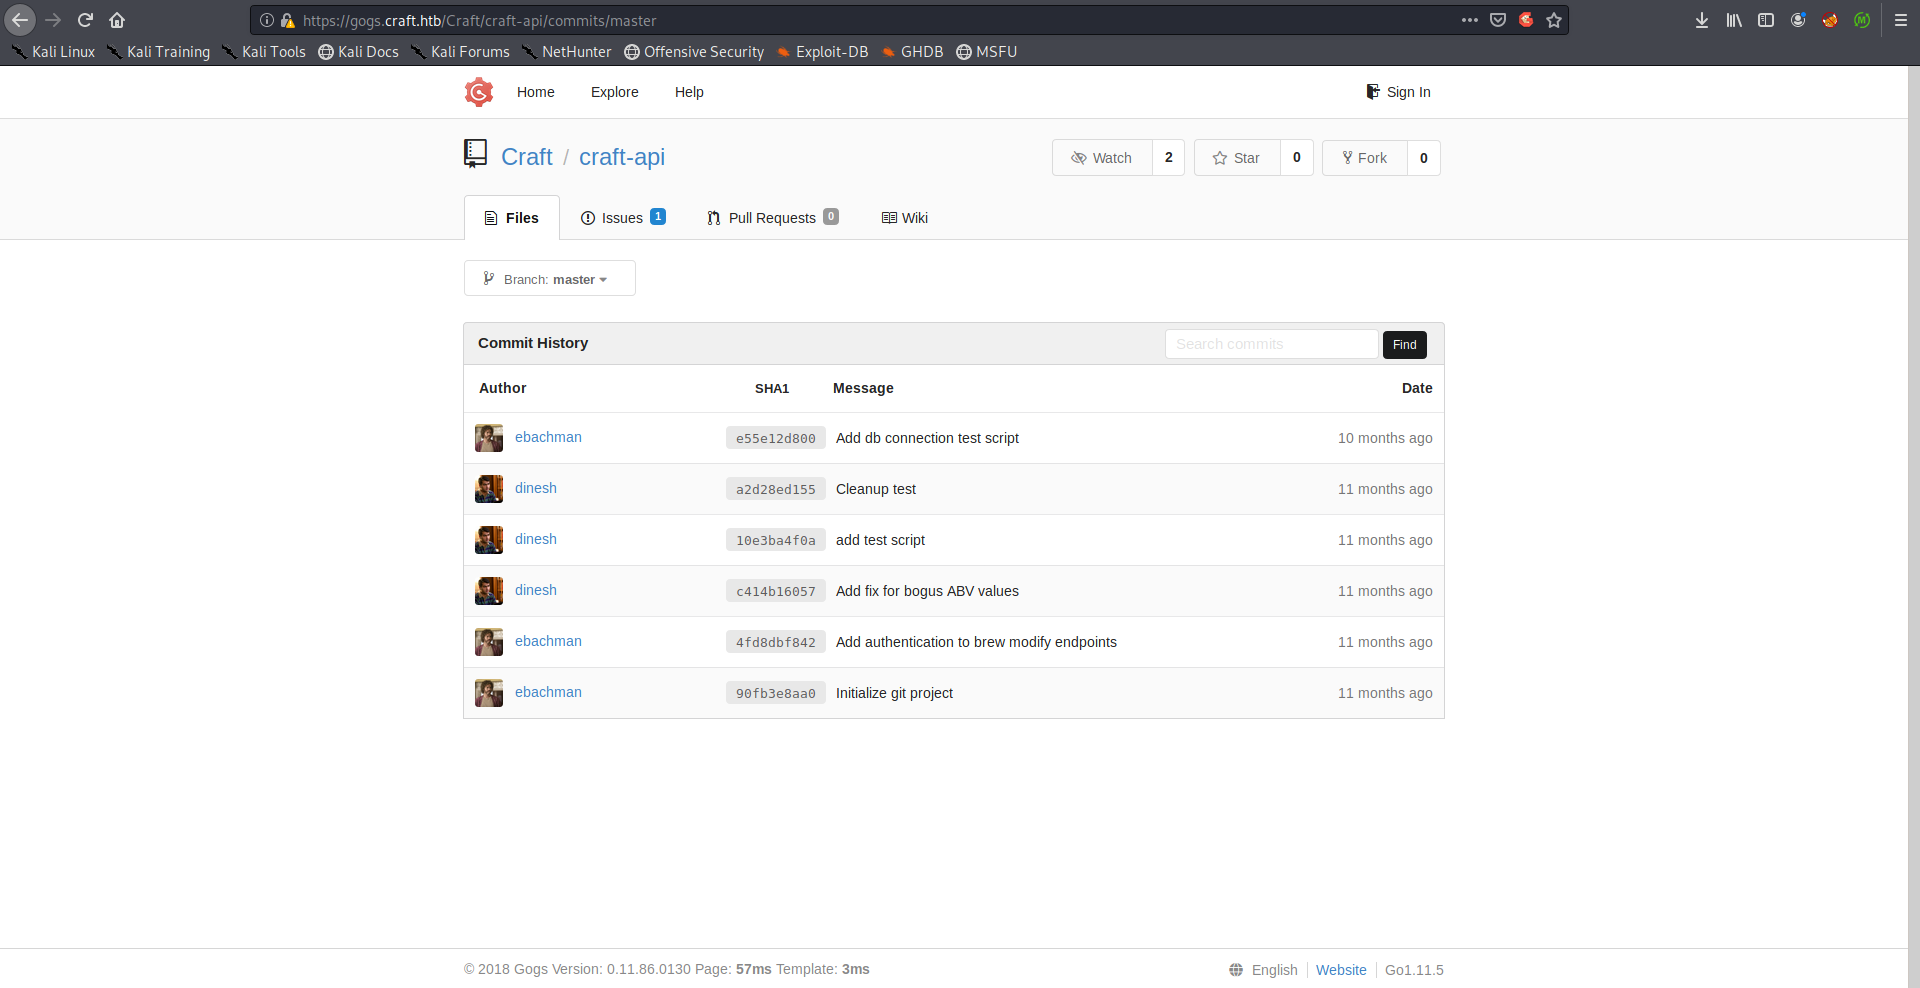Toggle the browser sidebar view icon

pyautogui.click(x=1765, y=20)
